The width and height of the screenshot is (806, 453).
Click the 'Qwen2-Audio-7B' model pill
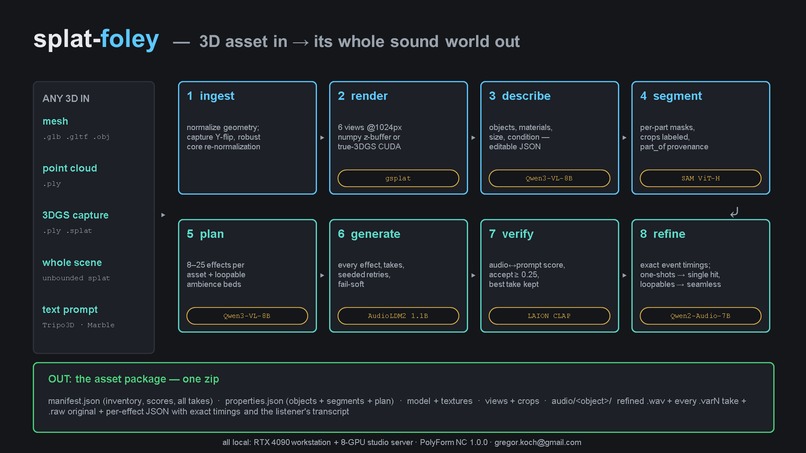(700, 316)
